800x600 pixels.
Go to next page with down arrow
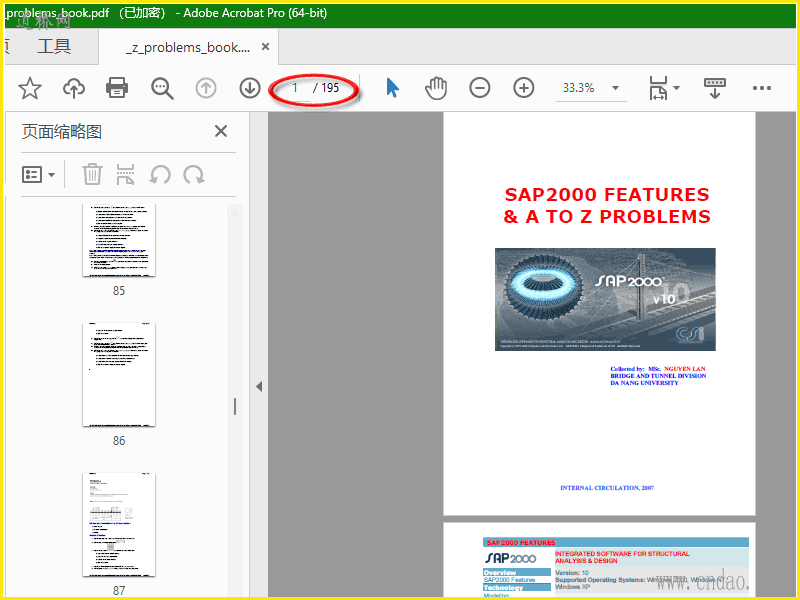pos(250,88)
